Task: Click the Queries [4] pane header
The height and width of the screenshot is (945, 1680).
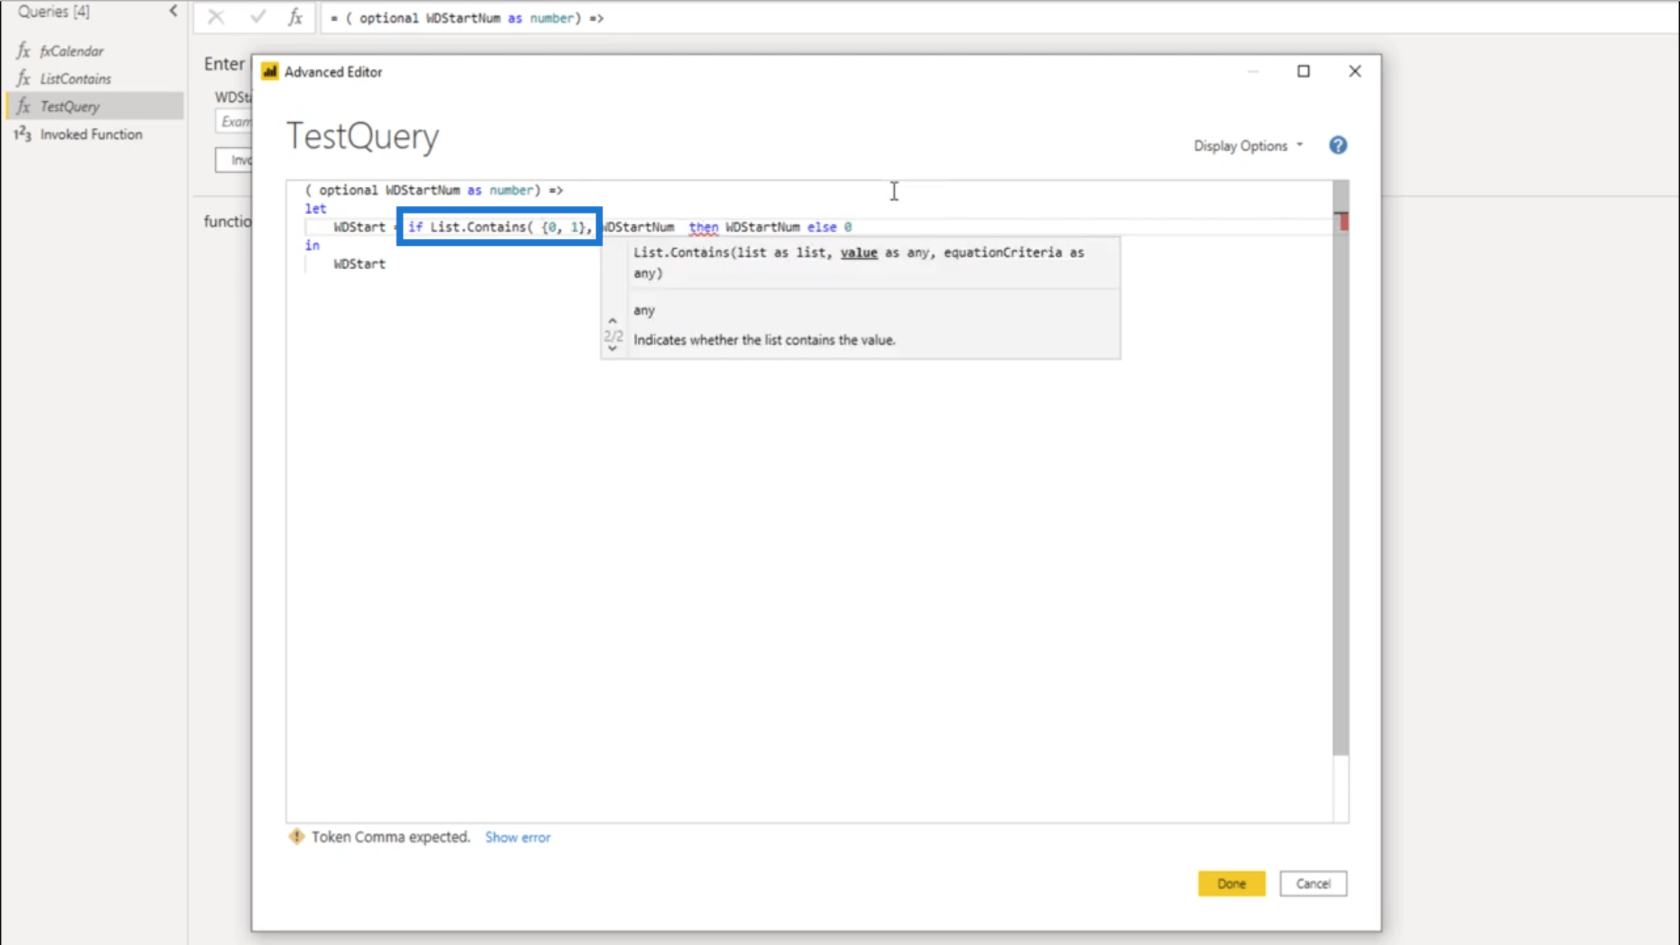Action: [53, 12]
